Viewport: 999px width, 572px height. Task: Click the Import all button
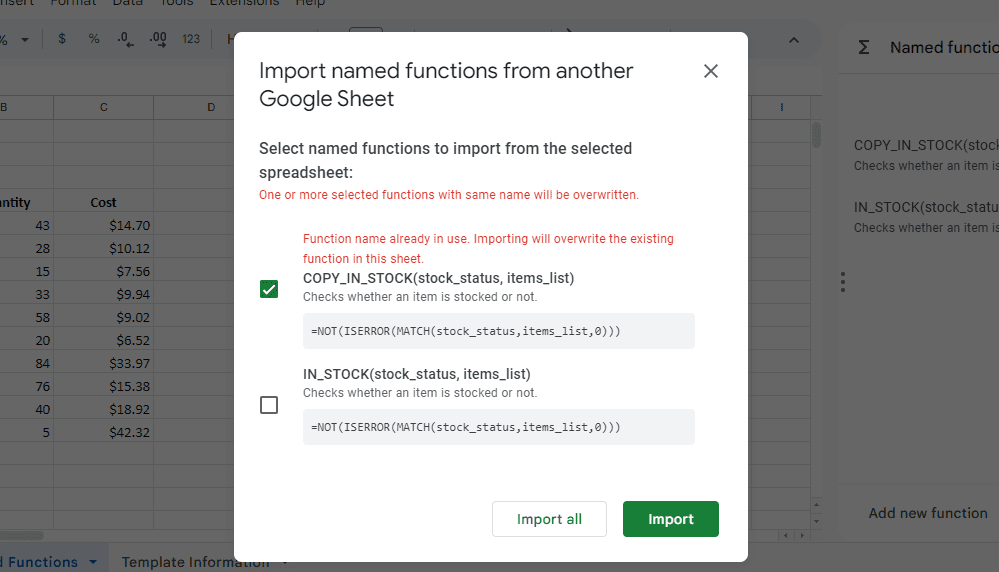pyautogui.click(x=549, y=519)
